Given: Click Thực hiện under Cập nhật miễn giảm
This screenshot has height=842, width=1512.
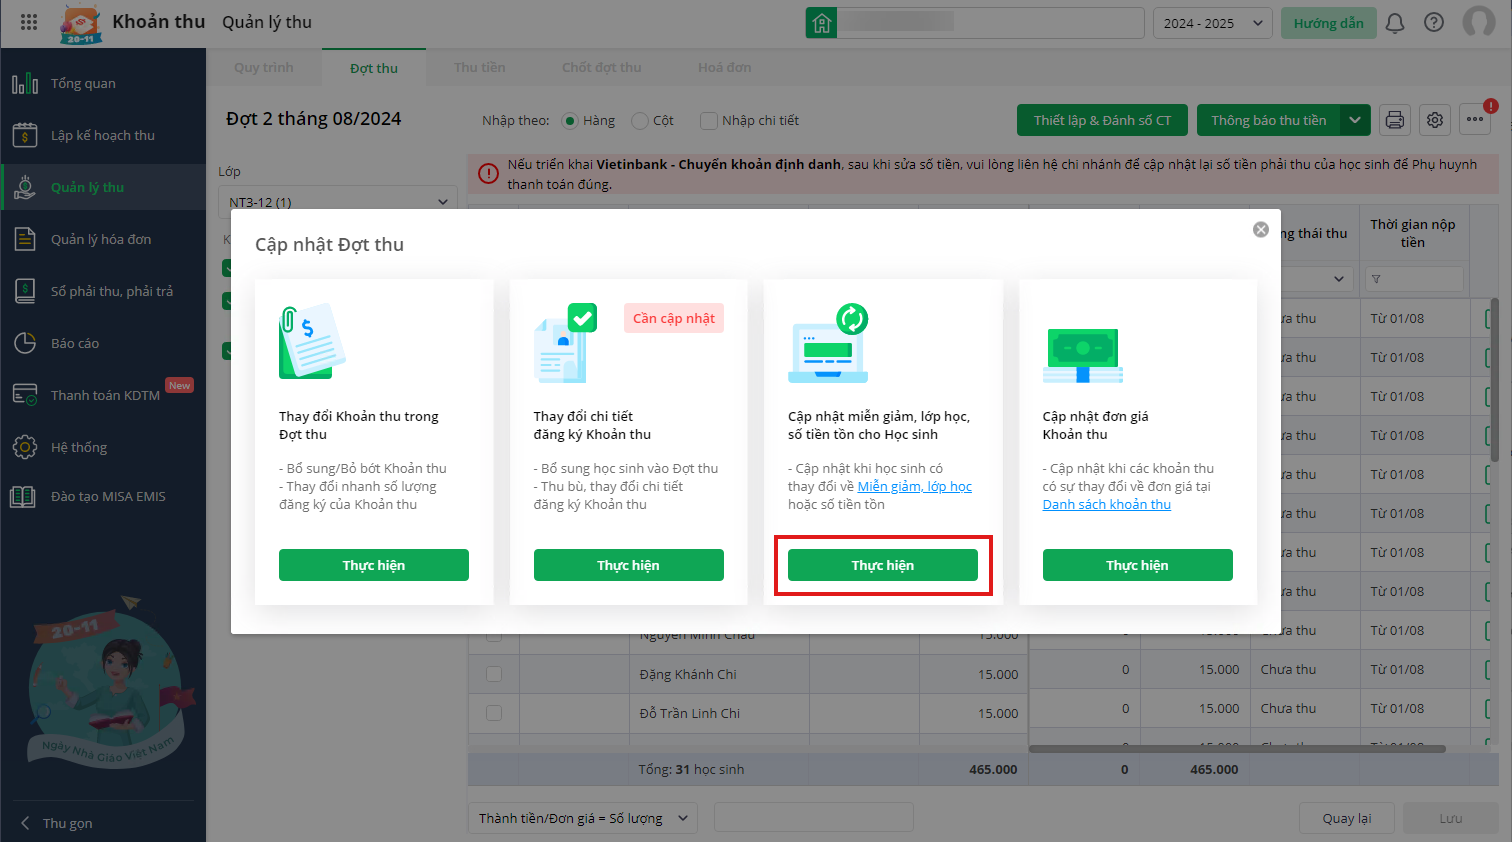Looking at the screenshot, I should tap(882, 565).
